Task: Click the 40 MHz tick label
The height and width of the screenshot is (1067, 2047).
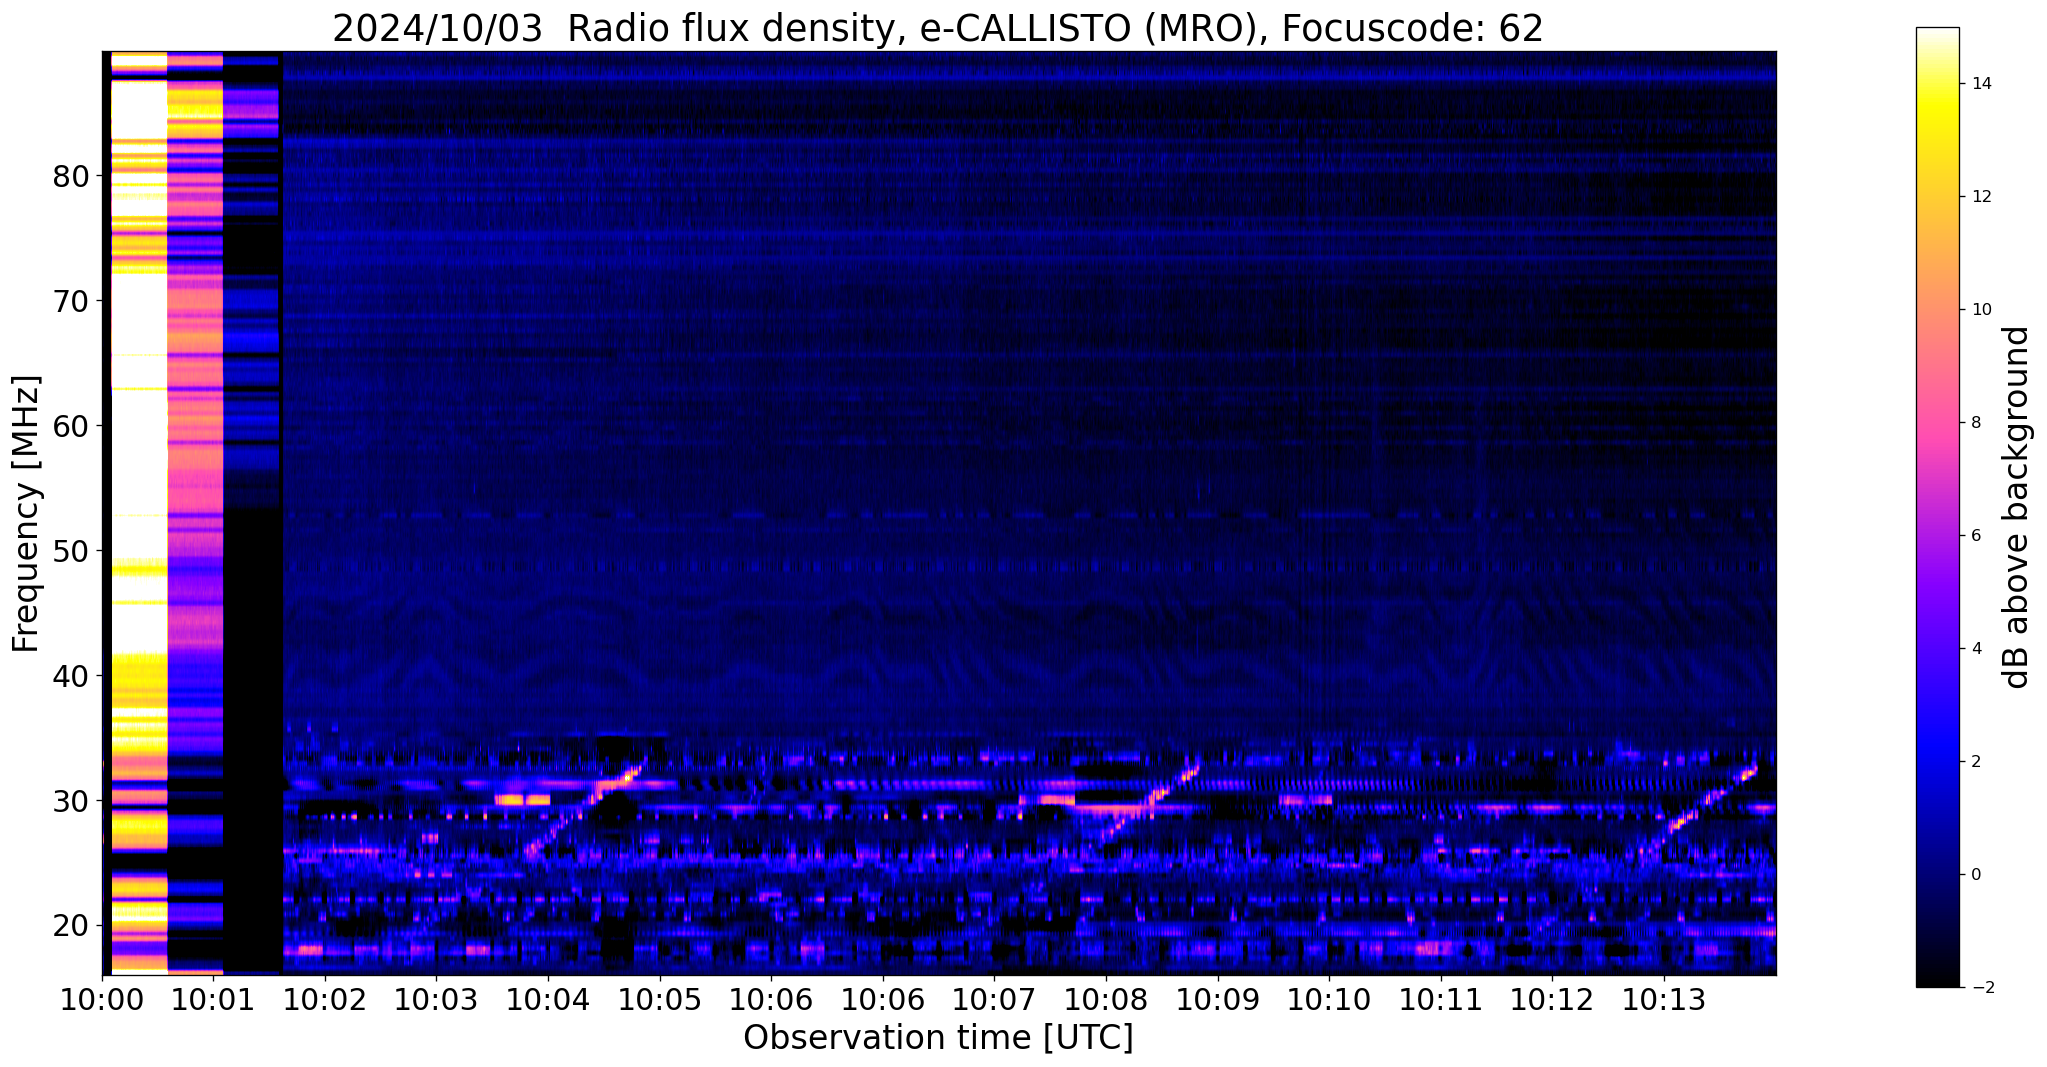Action: pyautogui.click(x=71, y=676)
